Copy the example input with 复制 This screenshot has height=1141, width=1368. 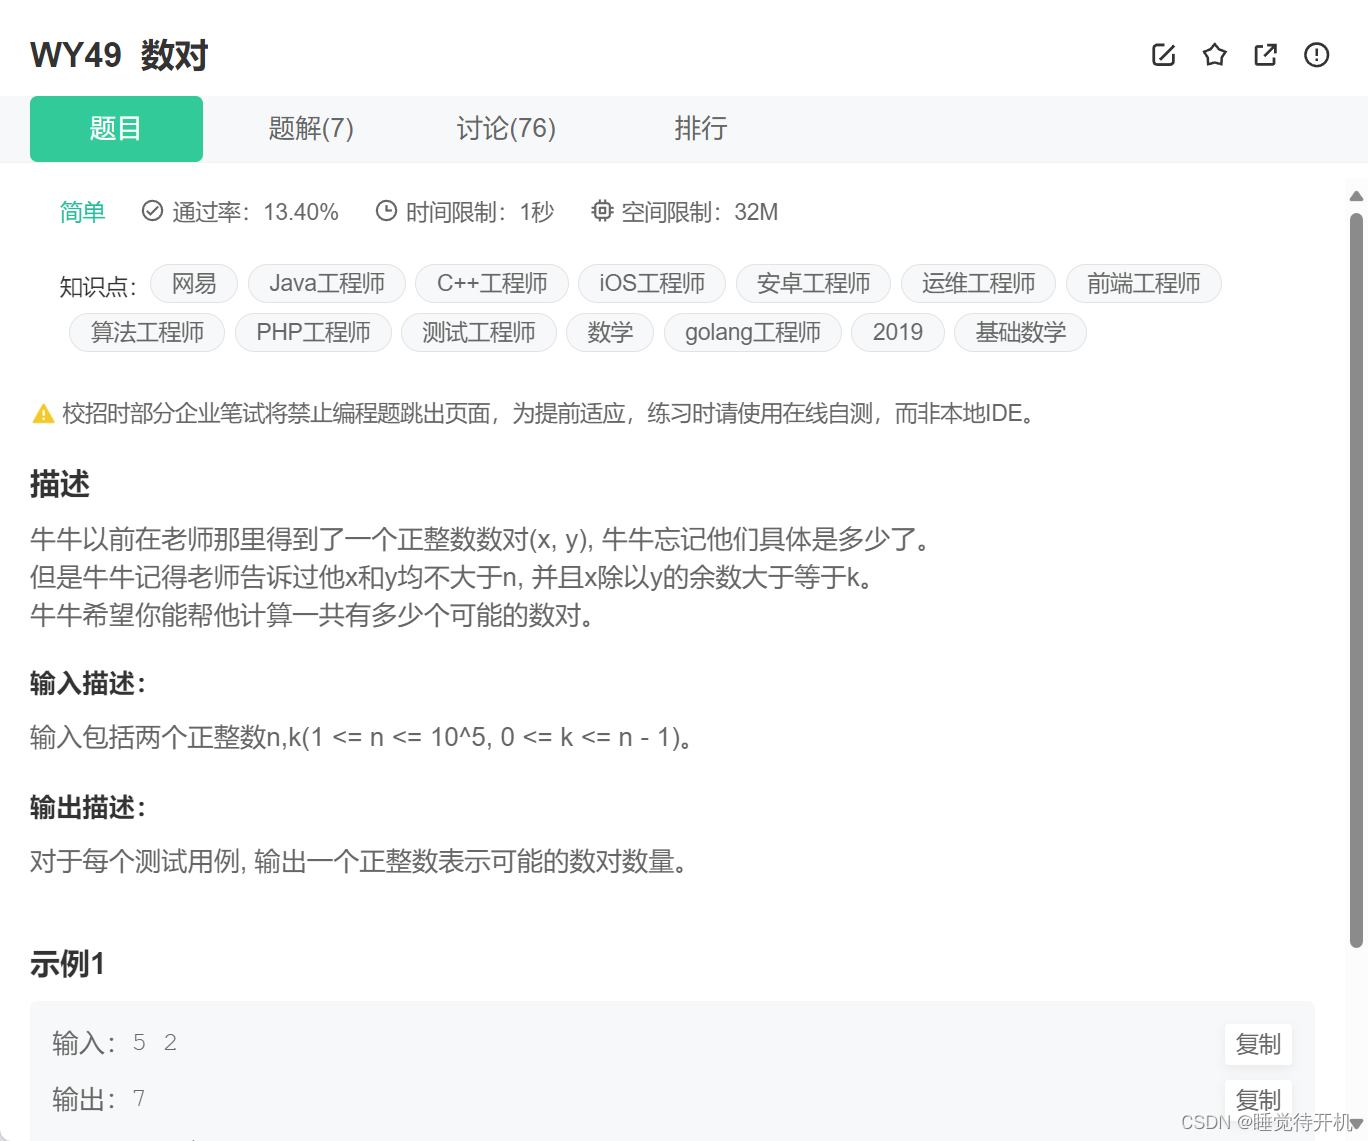[1258, 1045]
